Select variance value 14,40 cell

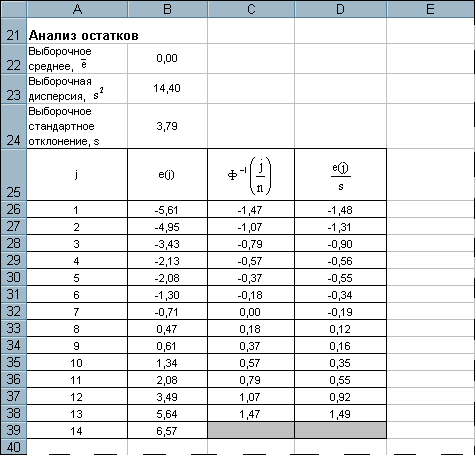167,89
